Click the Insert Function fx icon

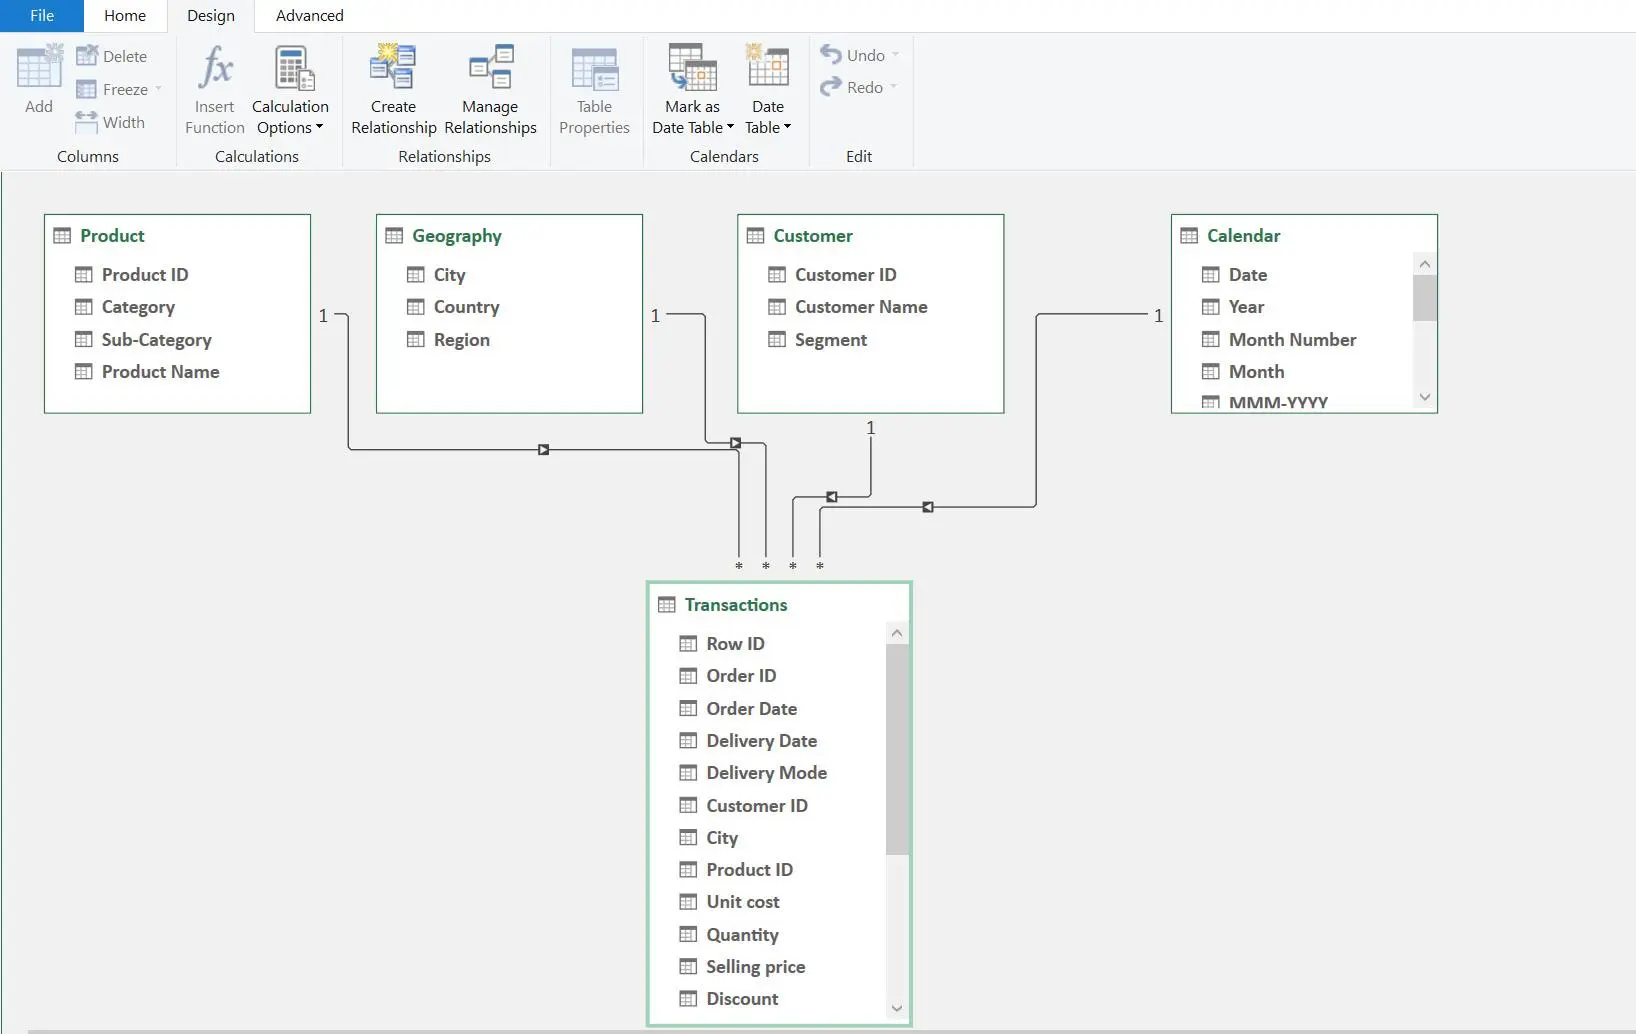(215, 68)
